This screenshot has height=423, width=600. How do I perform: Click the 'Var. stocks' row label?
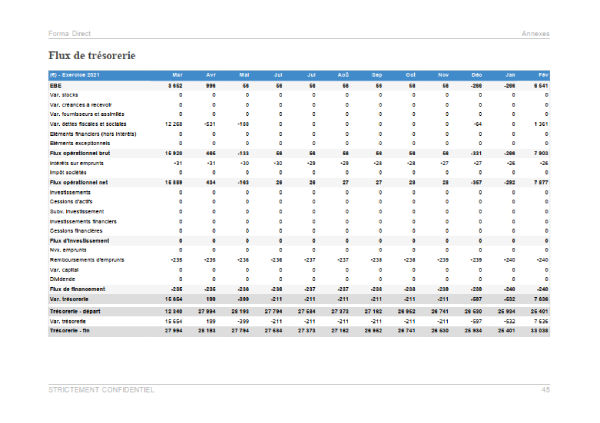(x=65, y=95)
